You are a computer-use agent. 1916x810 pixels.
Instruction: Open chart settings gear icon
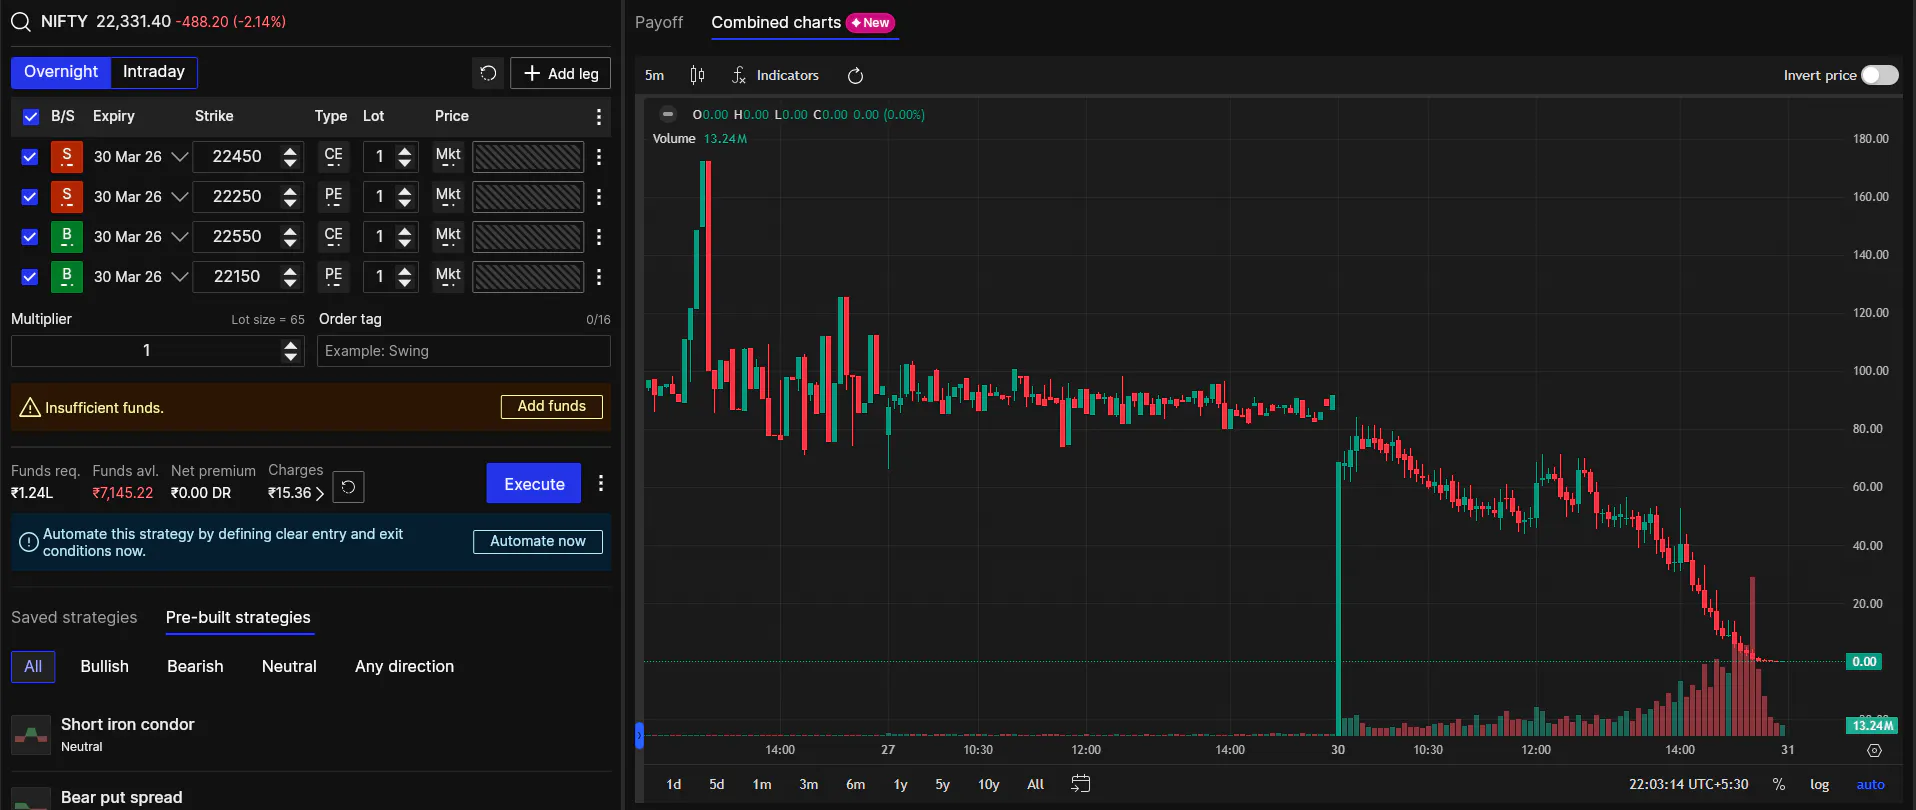(1874, 750)
